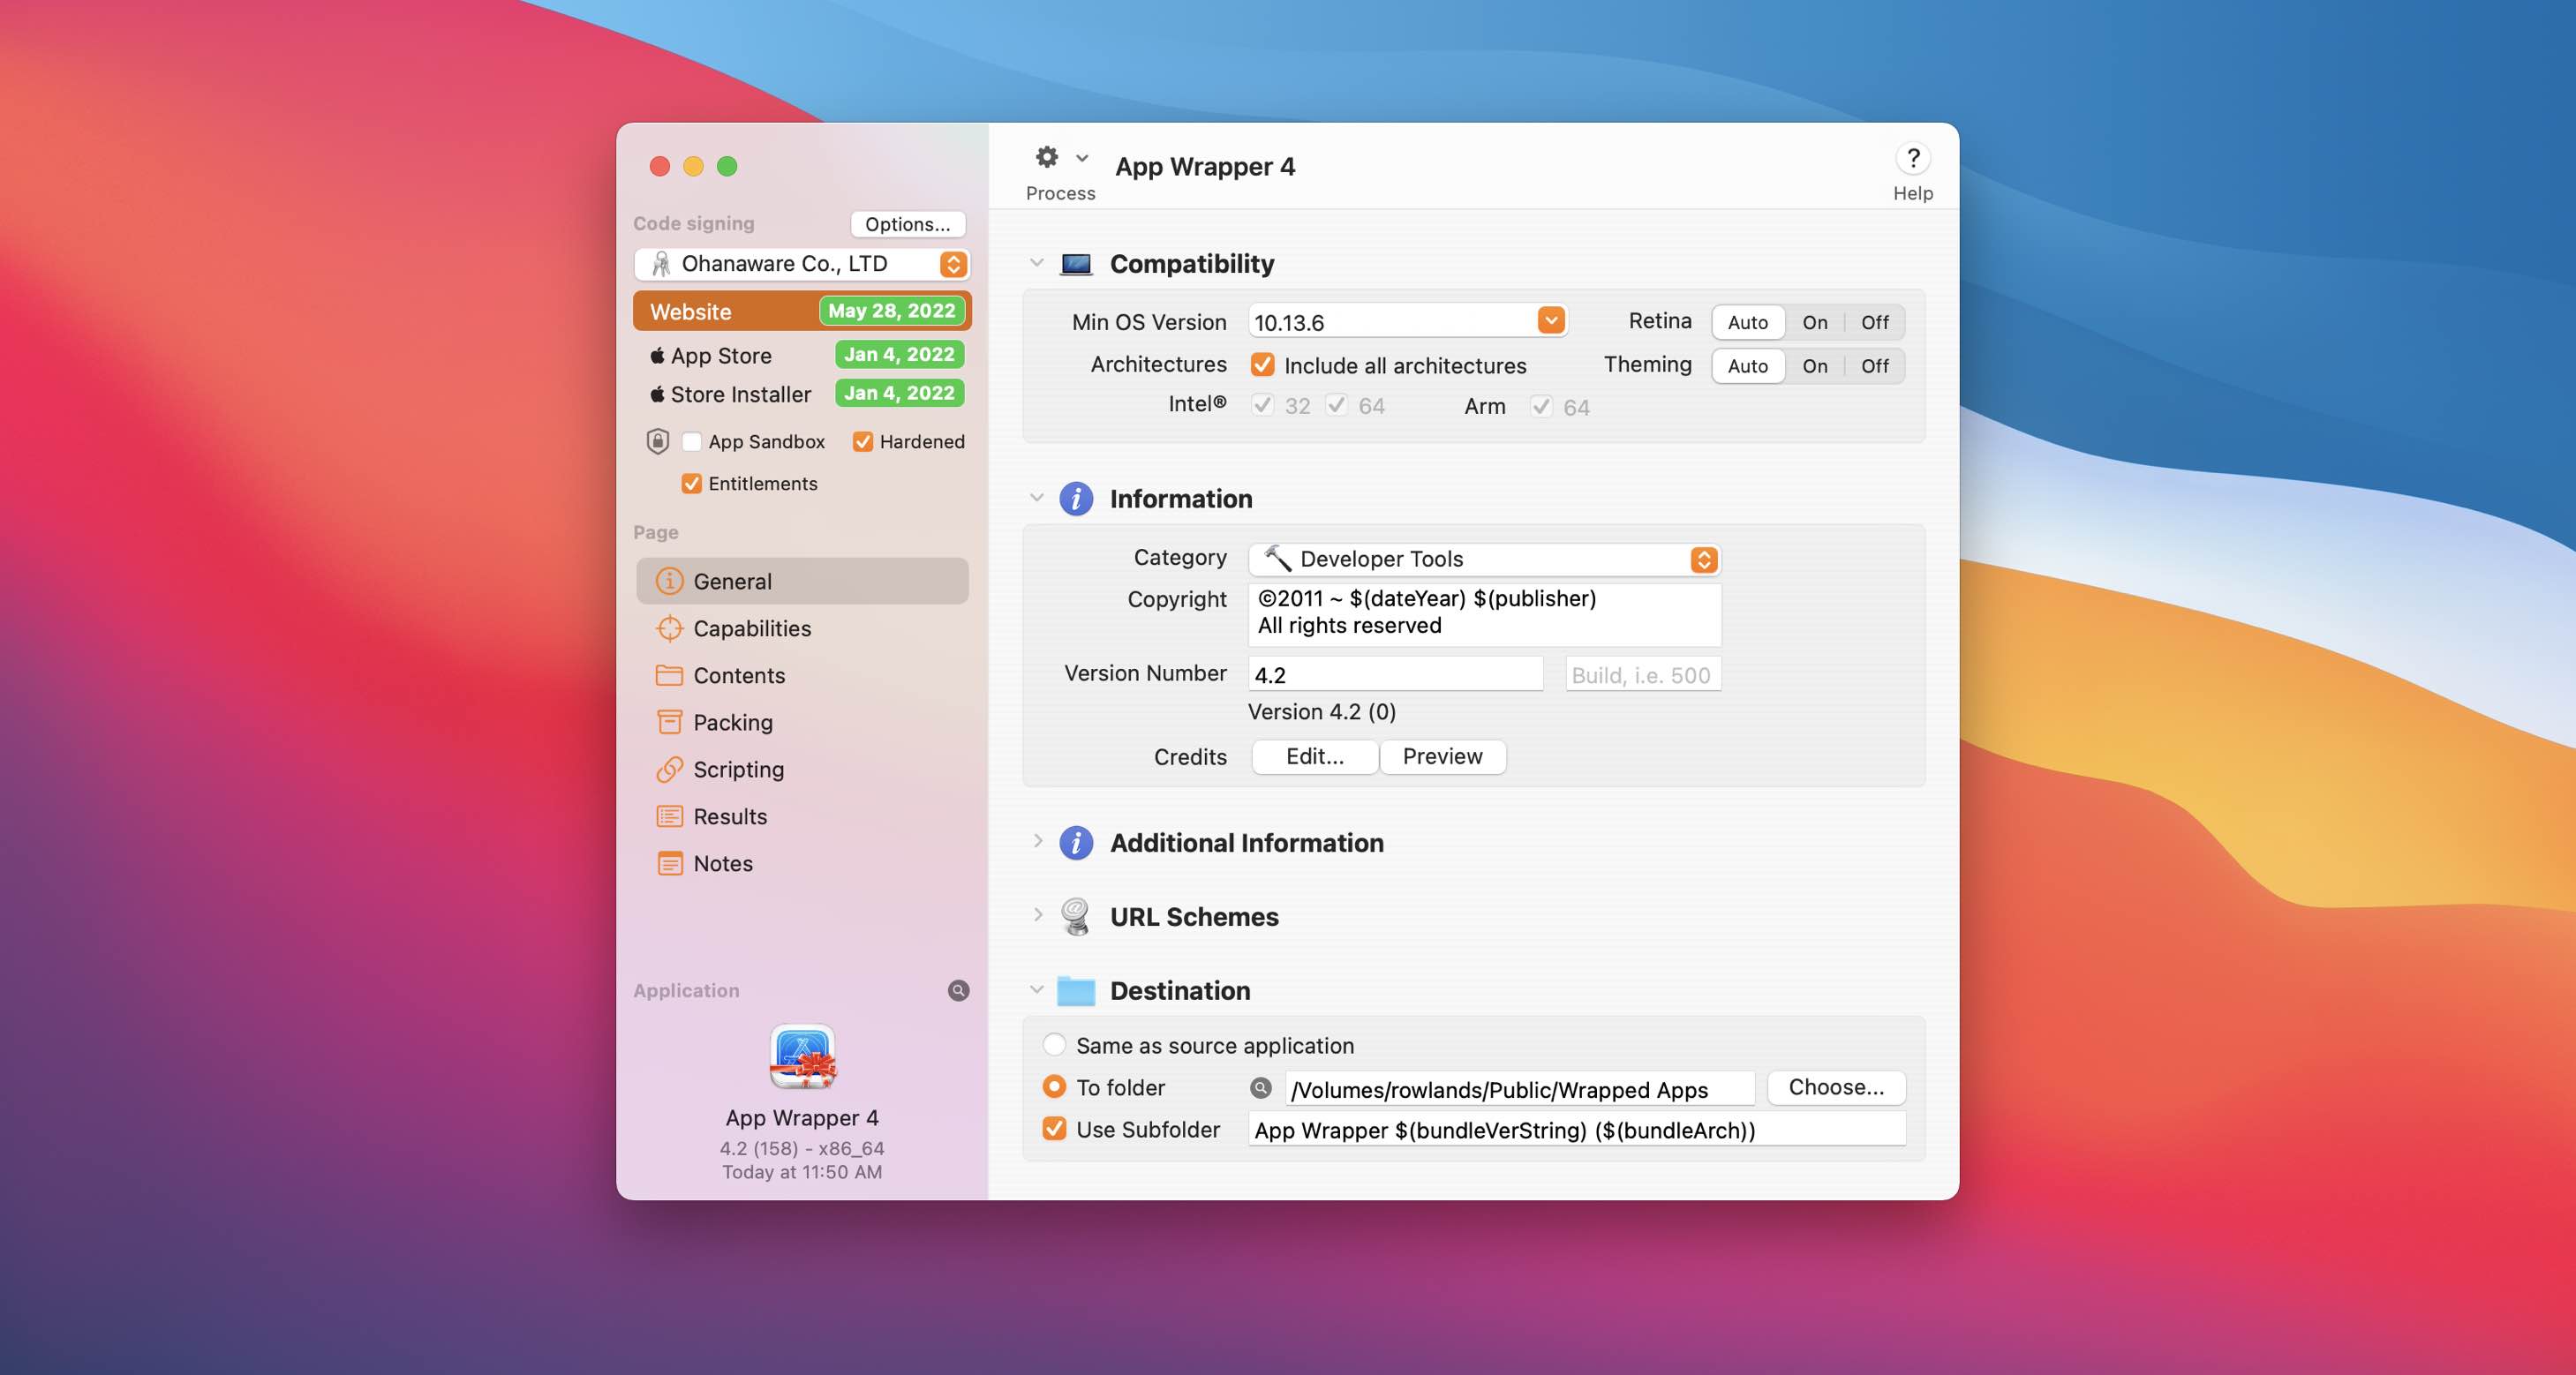The height and width of the screenshot is (1375, 2576).
Task: Click the Destination folder icon
Action: pos(1076,990)
